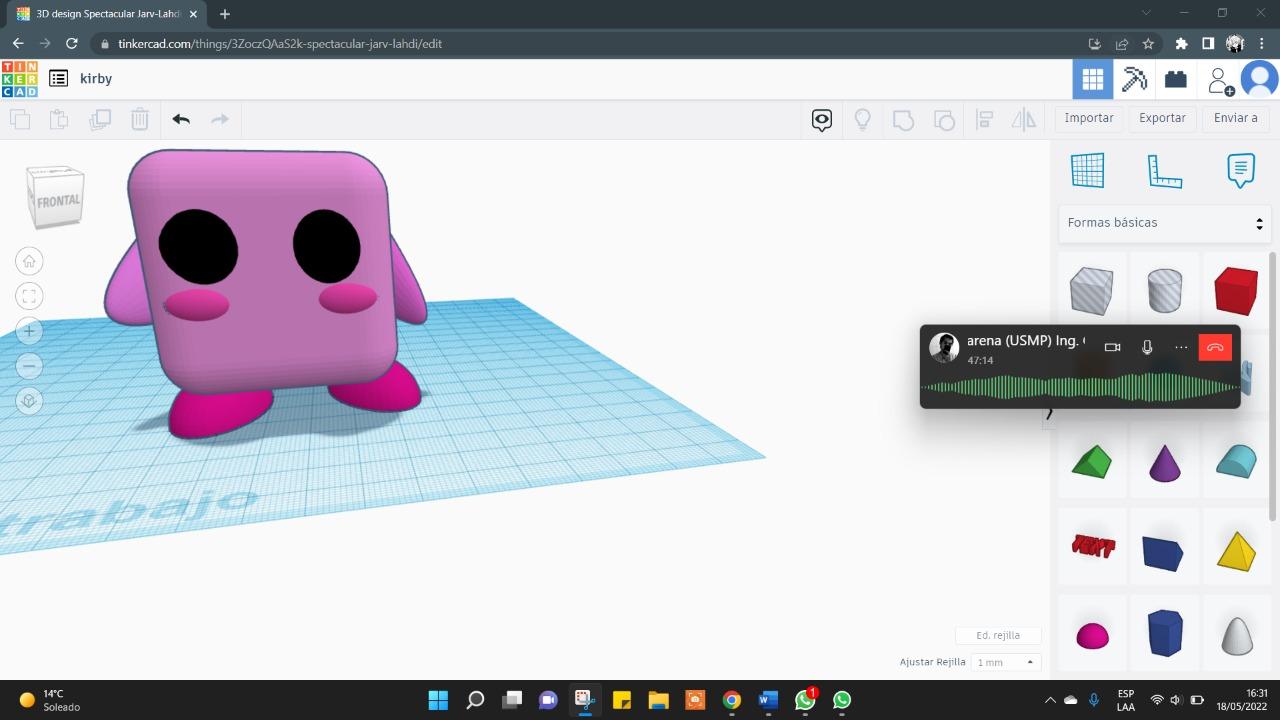The image size is (1280, 720).
Task: Click the Align tool icon
Action: pyautogui.click(x=984, y=120)
